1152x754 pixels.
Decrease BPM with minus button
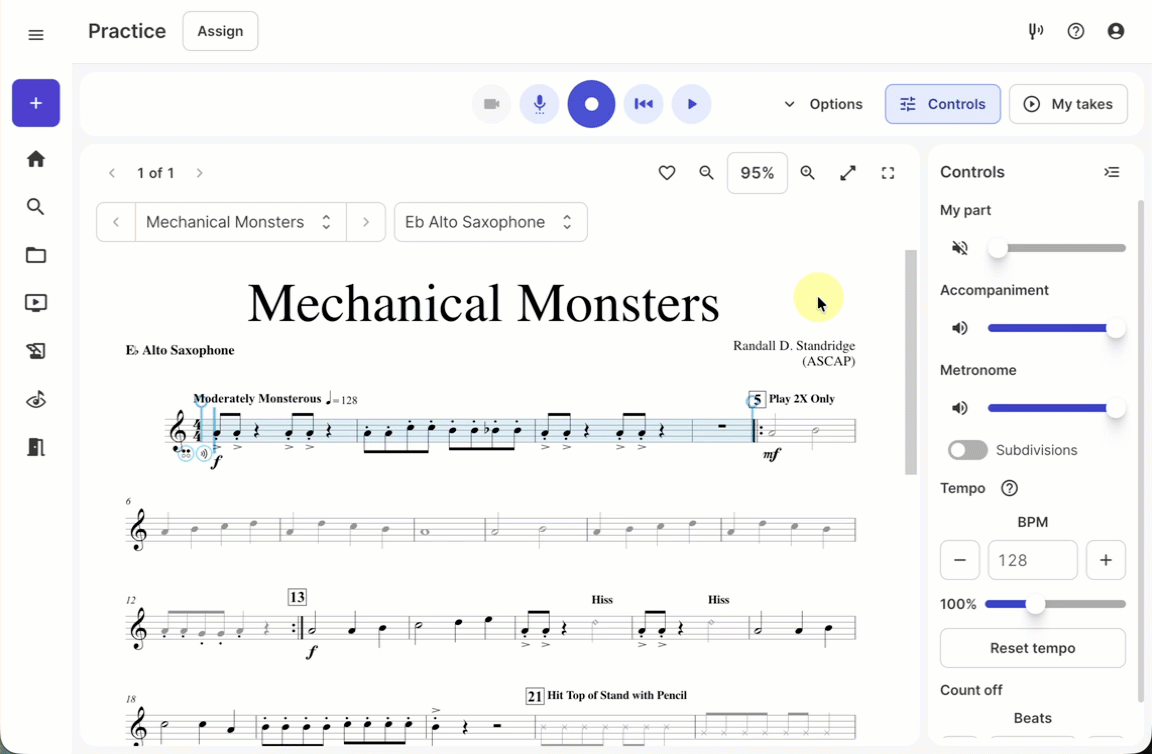click(x=960, y=560)
